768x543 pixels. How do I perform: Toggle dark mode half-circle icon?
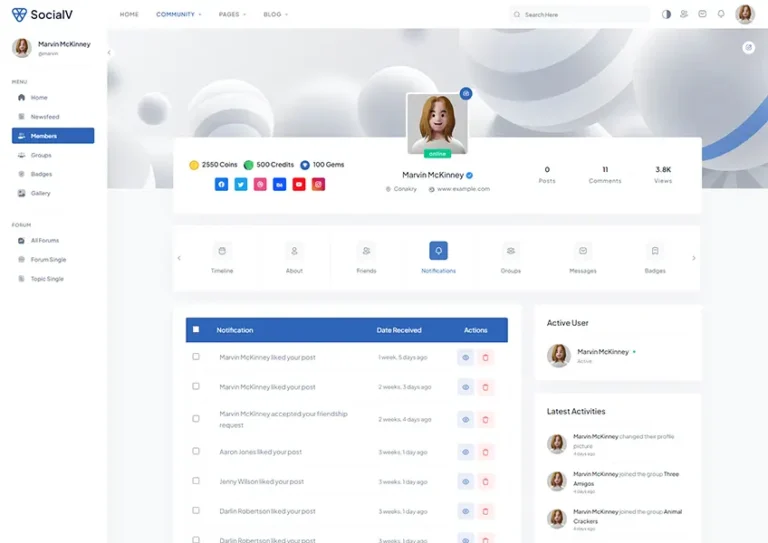666,14
